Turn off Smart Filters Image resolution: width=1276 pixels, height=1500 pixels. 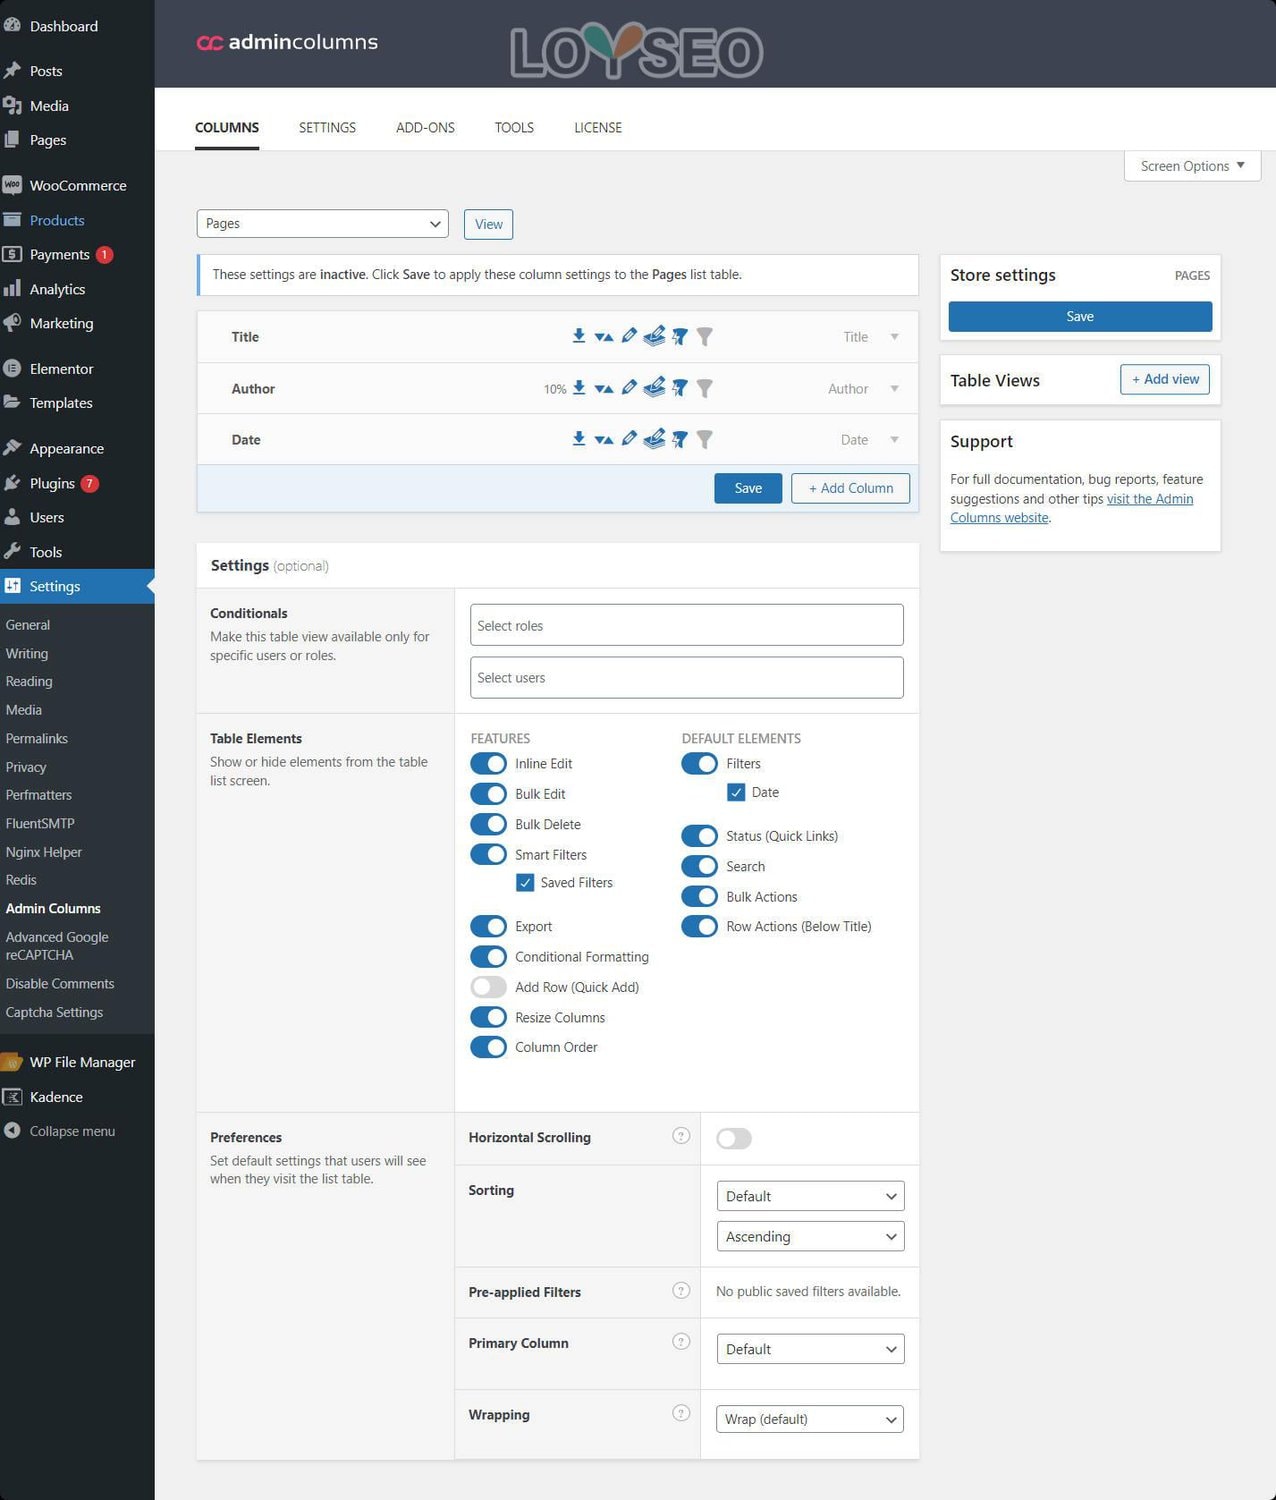pos(488,855)
